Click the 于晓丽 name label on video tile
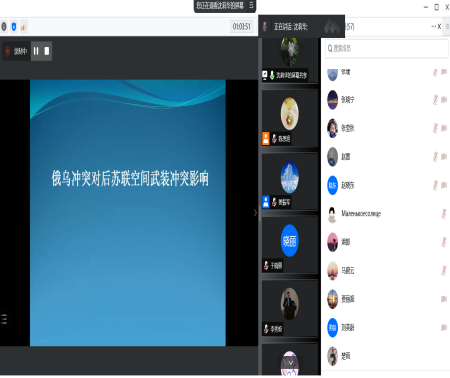450x378 pixels. (276, 266)
